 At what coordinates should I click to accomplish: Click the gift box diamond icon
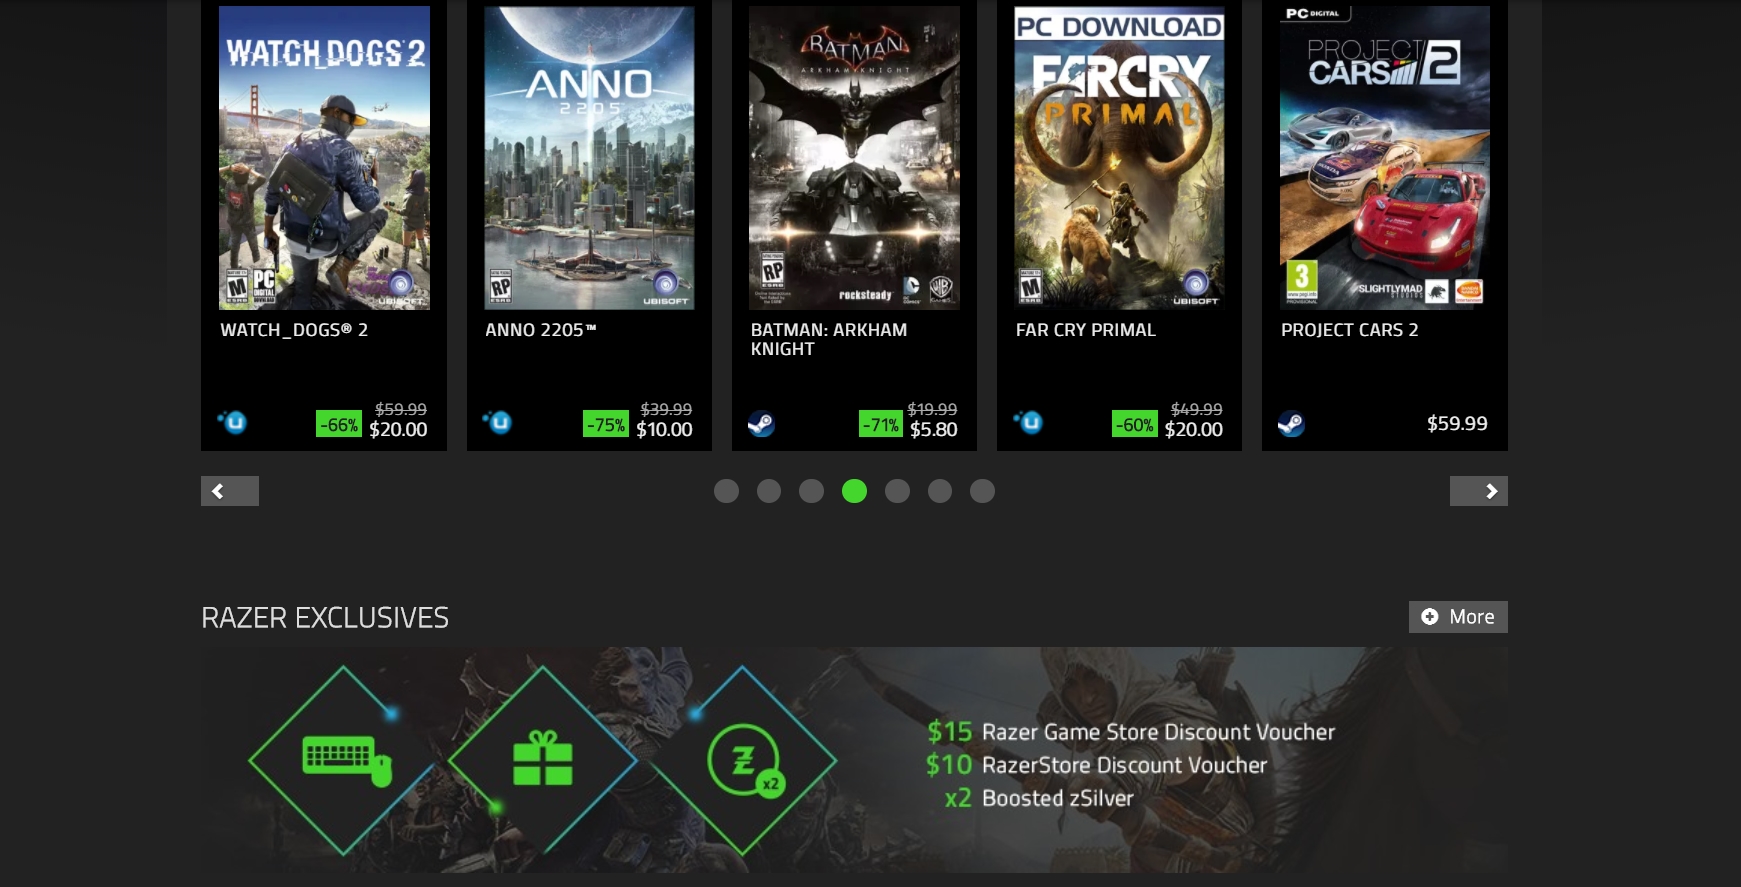(x=543, y=760)
